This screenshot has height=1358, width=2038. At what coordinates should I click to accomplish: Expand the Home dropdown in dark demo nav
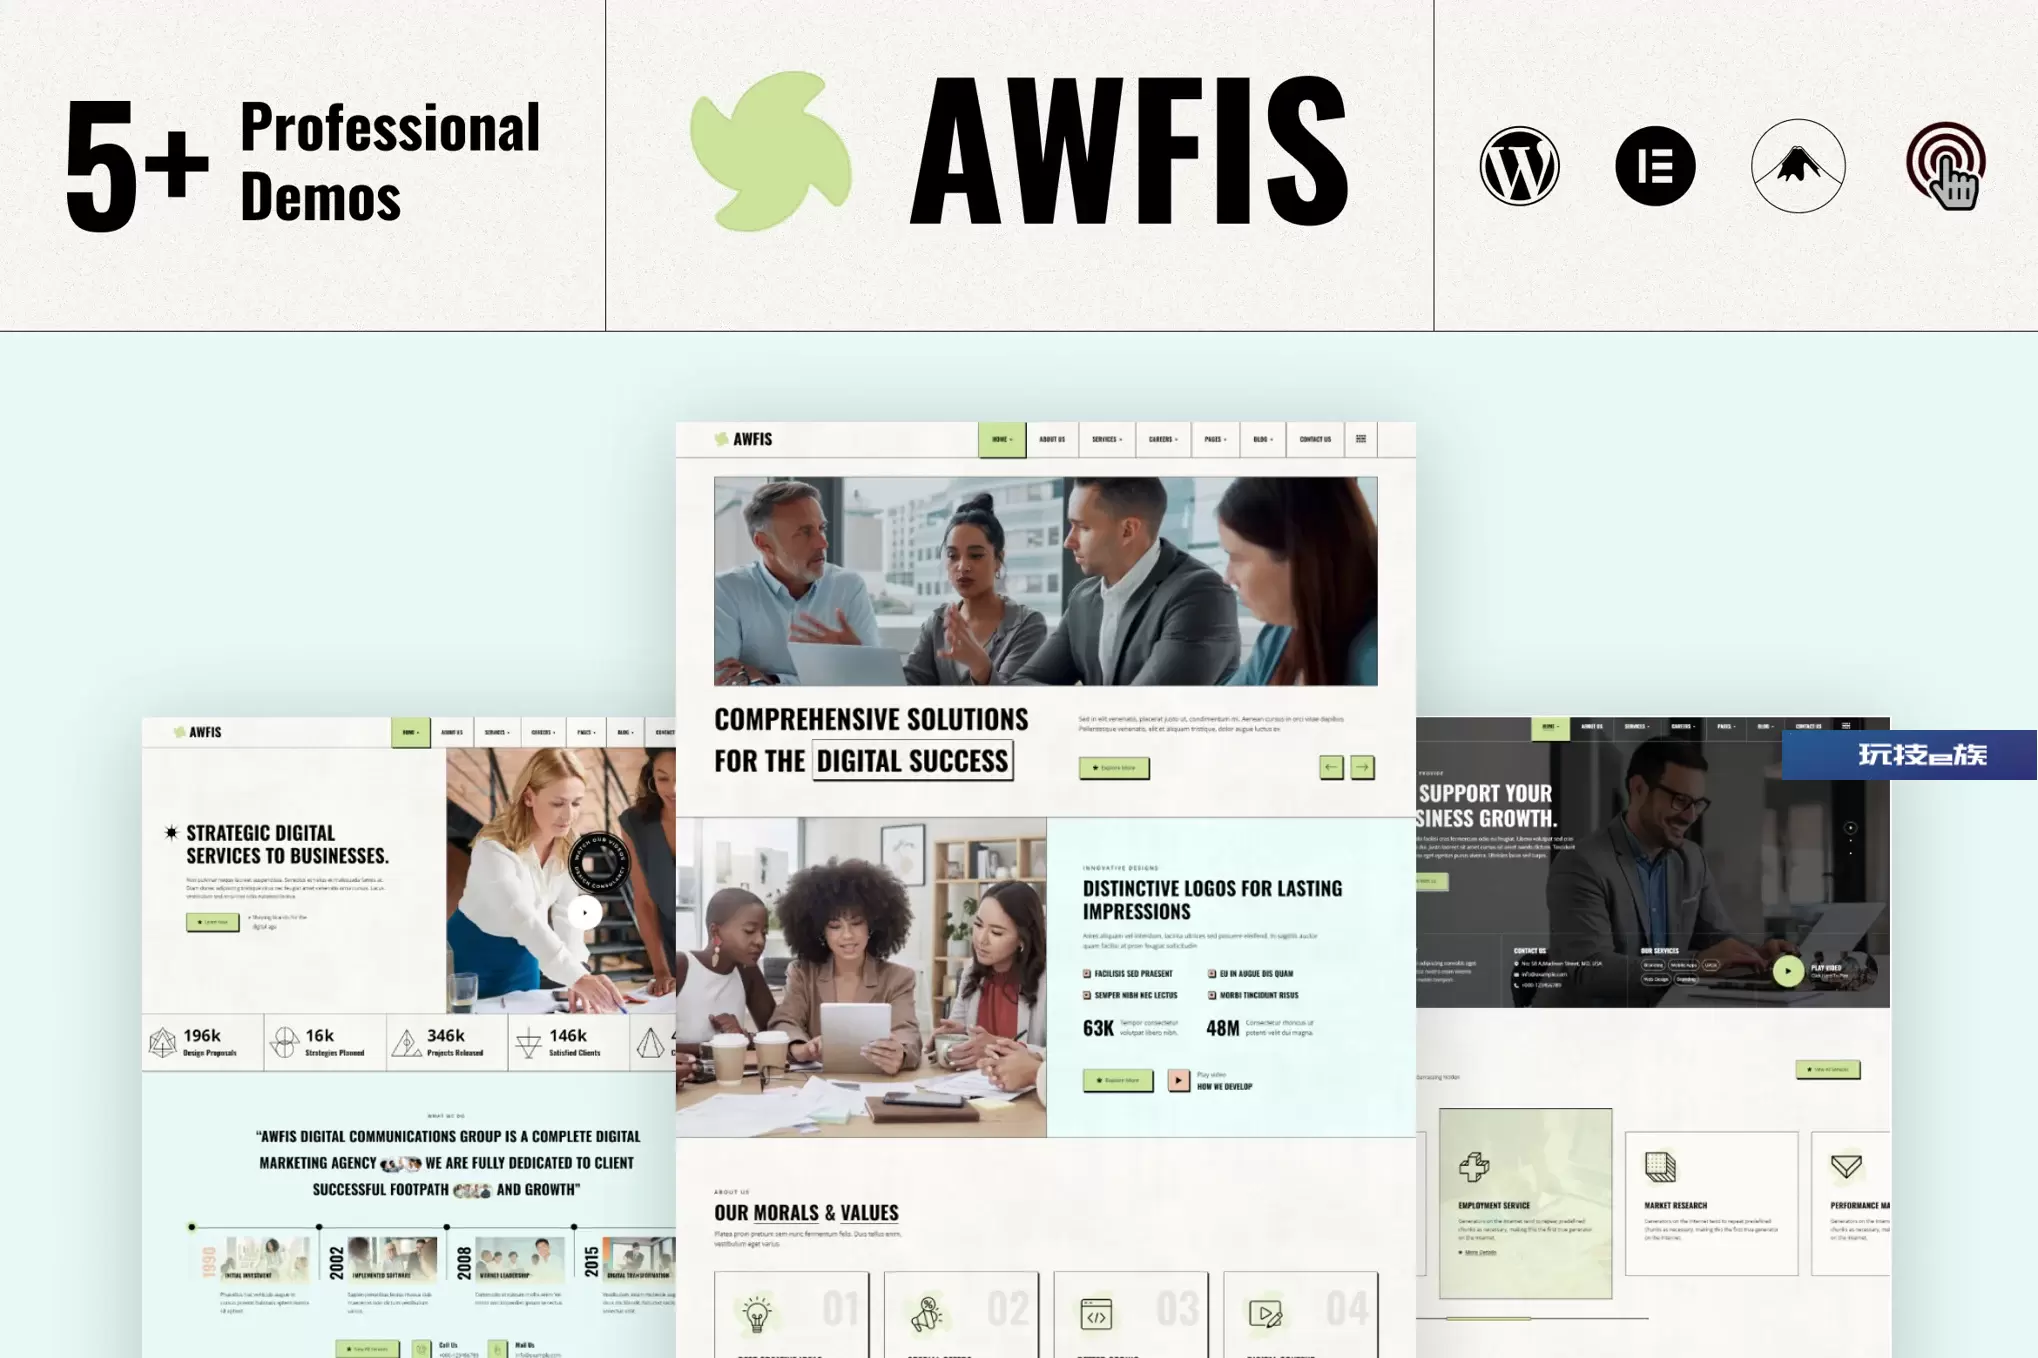tap(1549, 726)
